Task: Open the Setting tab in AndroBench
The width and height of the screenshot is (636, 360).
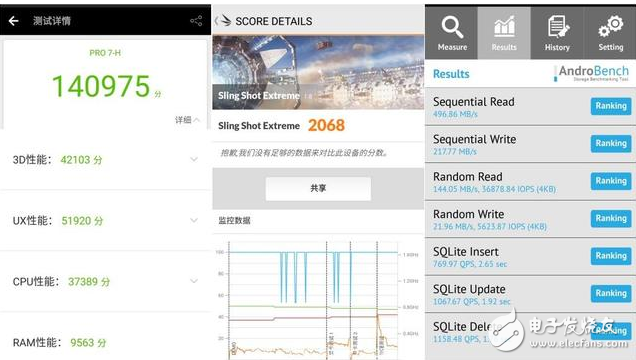Action: (x=610, y=33)
